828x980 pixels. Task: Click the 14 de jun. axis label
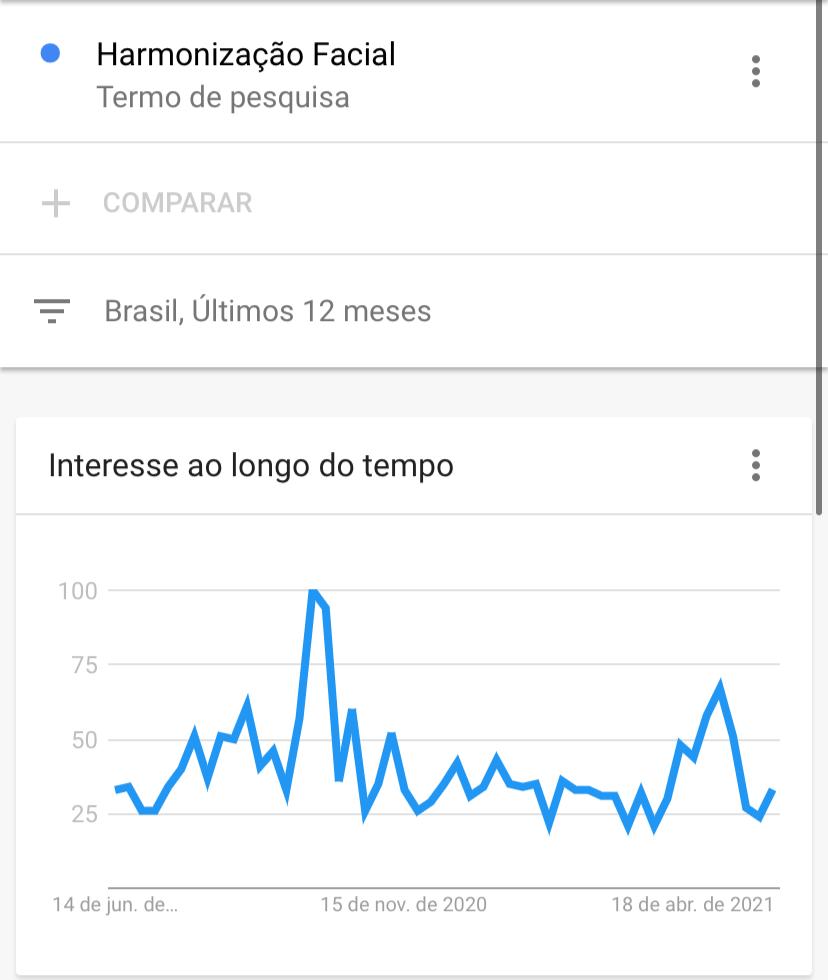(x=115, y=904)
